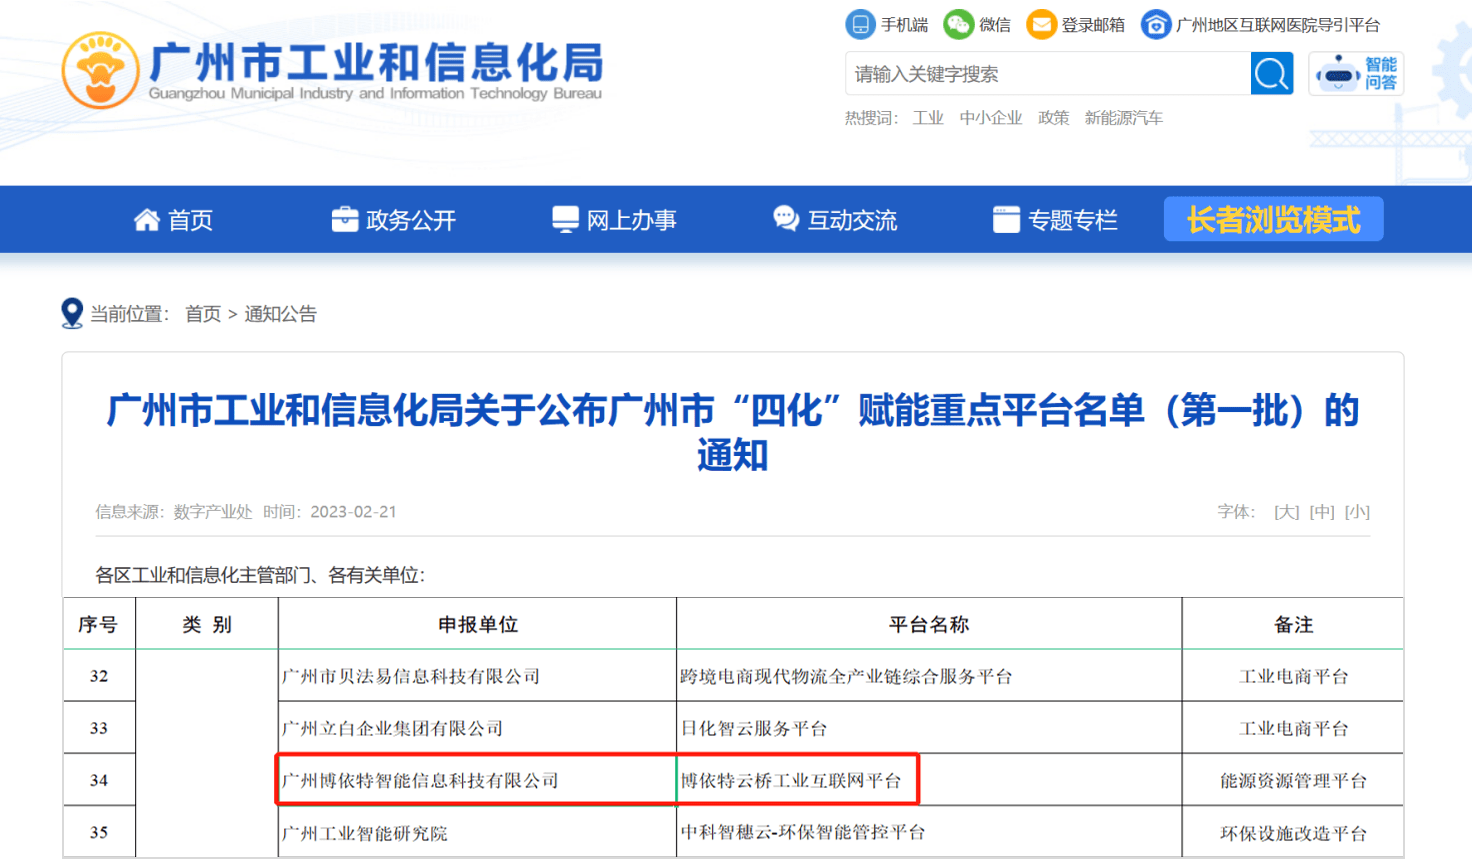The image size is (1472, 867).
Task: Open the 政务公开 menu item
Action: coord(394,220)
